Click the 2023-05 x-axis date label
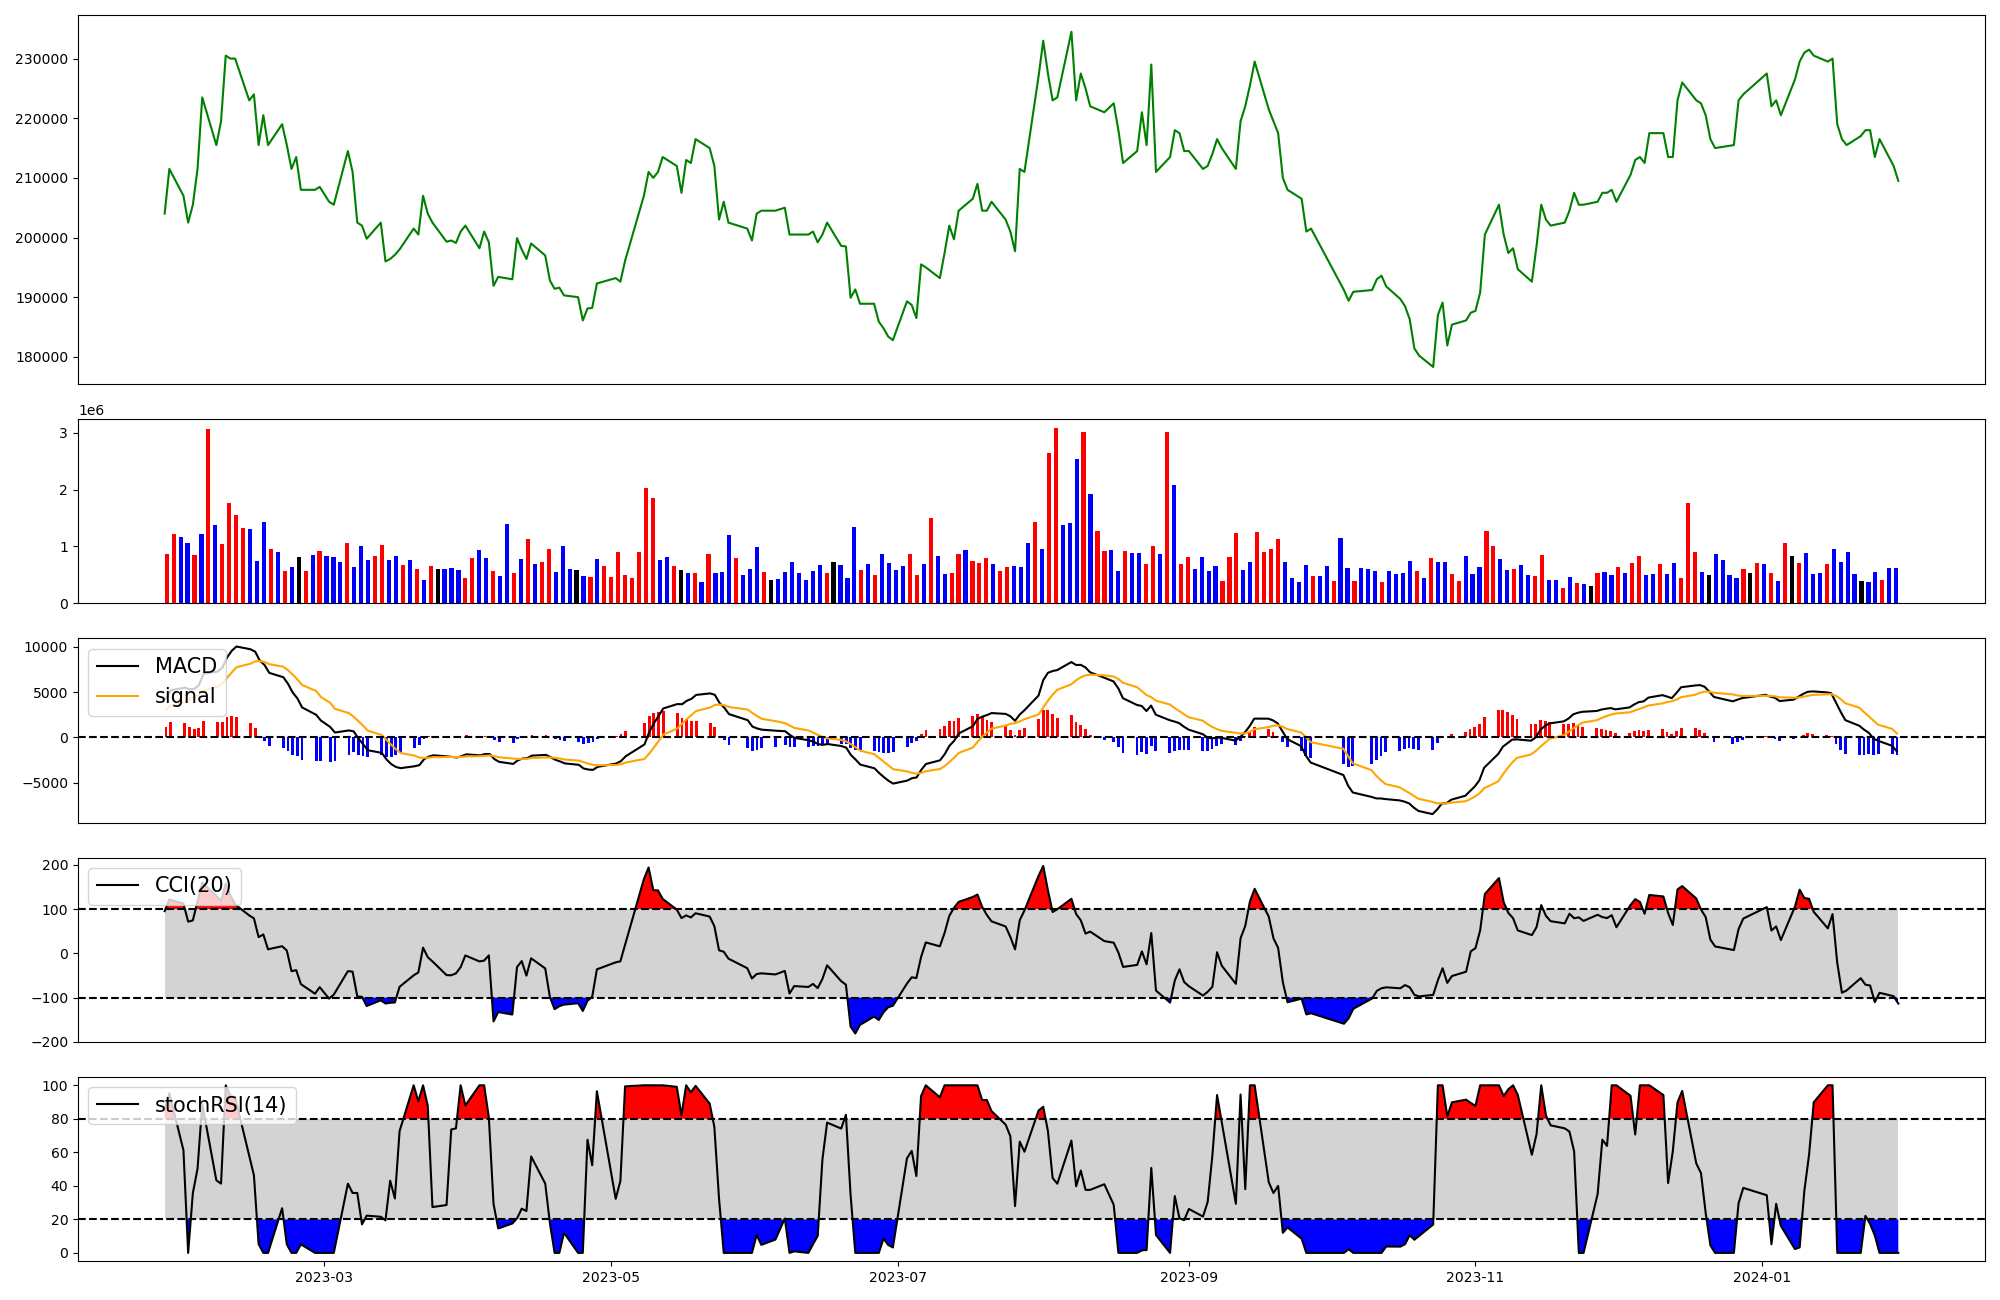Screen dimensions: 2000x1300 click(611, 1277)
